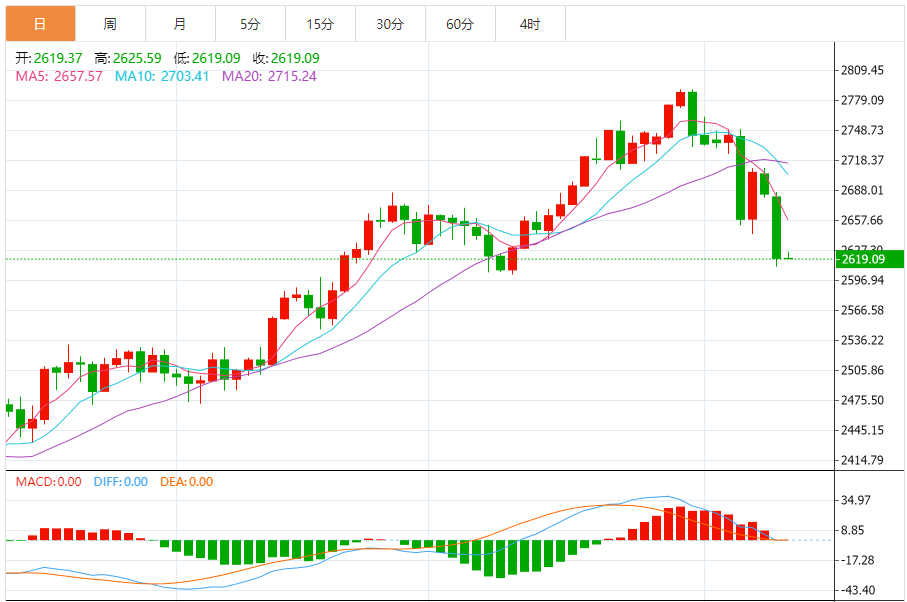Open the 15分 timeframe tab
The image size is (907, 602).
click(320, 24)
